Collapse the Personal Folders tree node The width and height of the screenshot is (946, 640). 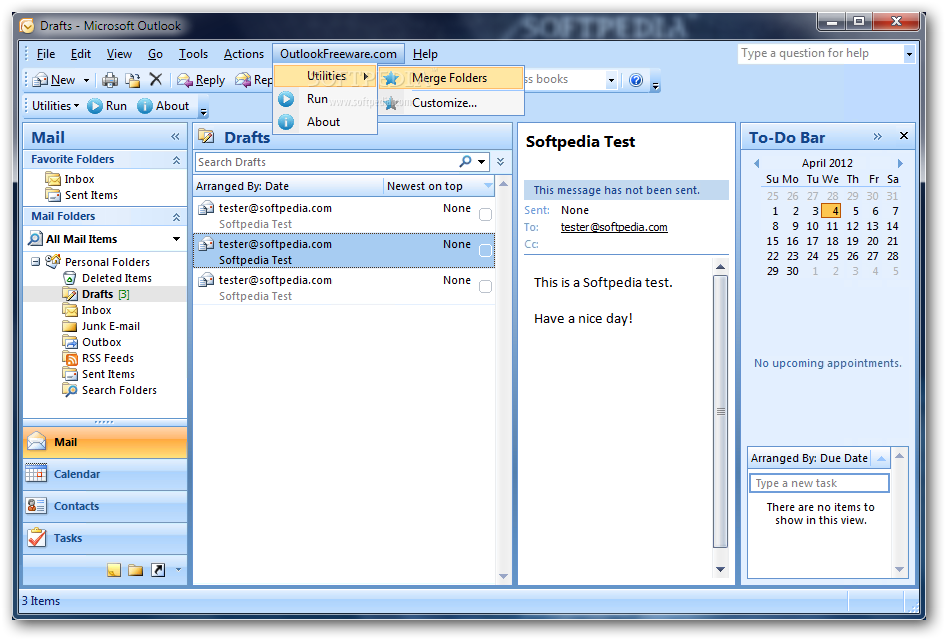(x=36, y=262)
